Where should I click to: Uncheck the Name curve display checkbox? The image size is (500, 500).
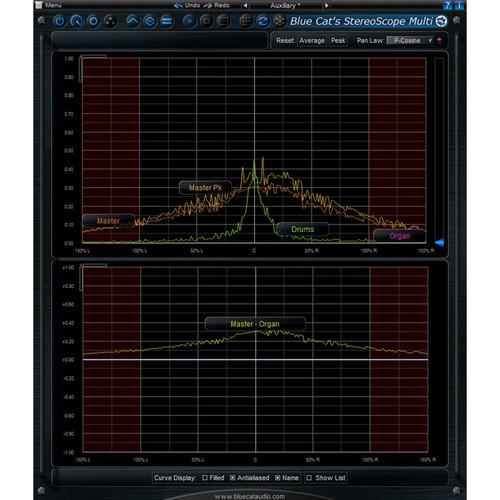(277, 478)
